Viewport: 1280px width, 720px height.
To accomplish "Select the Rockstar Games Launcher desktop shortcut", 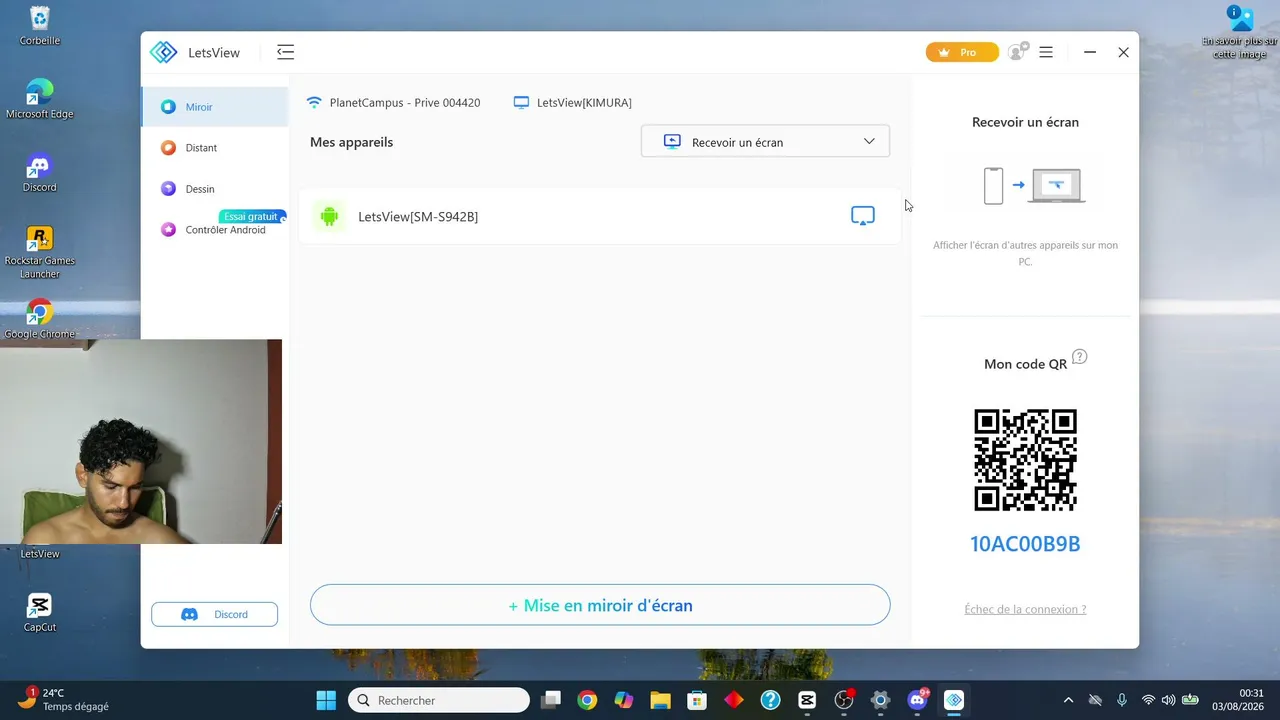I will (x=40, y=253).
